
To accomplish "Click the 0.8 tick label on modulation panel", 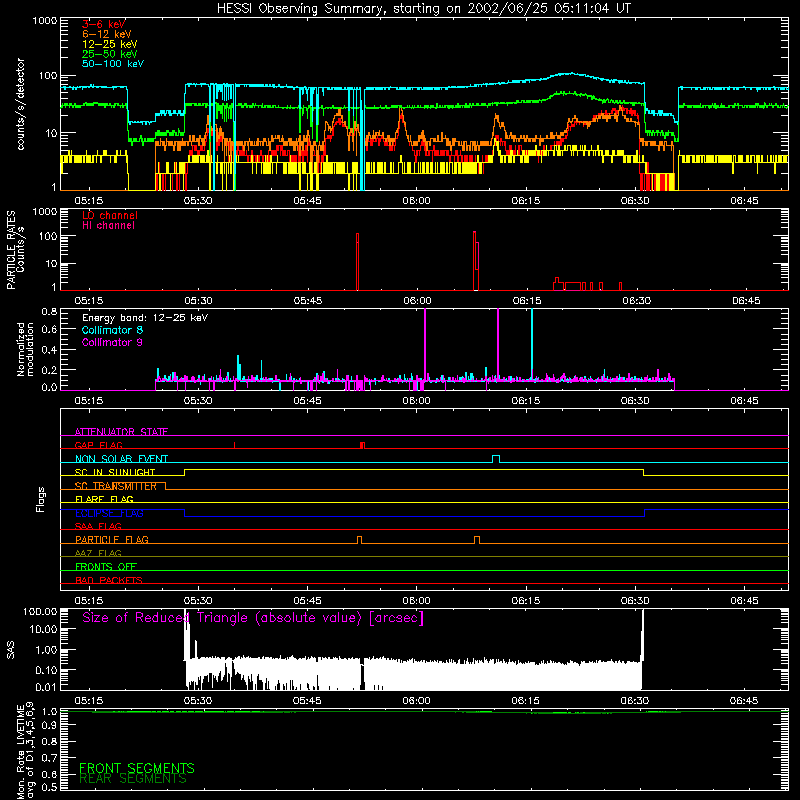I will 49,311.
